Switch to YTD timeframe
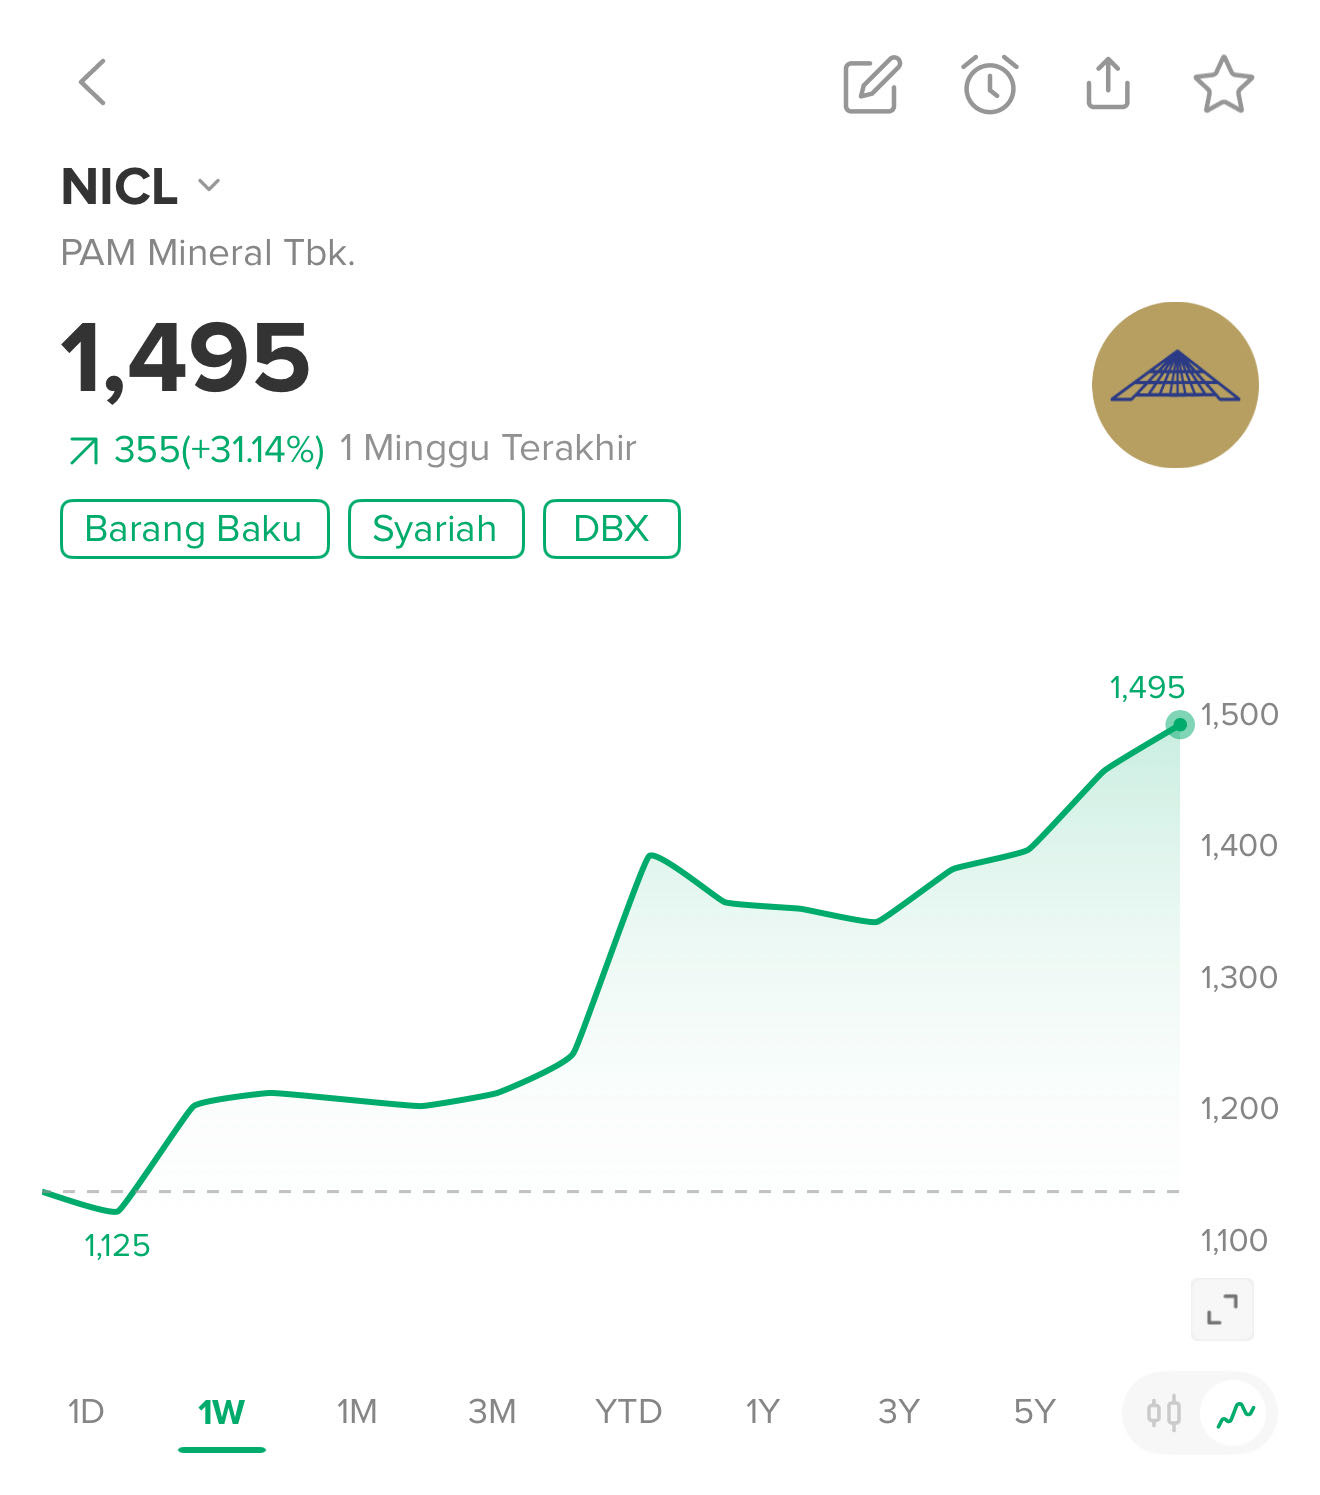This screenshot has height=1495, width=1320. (628, 1411)
